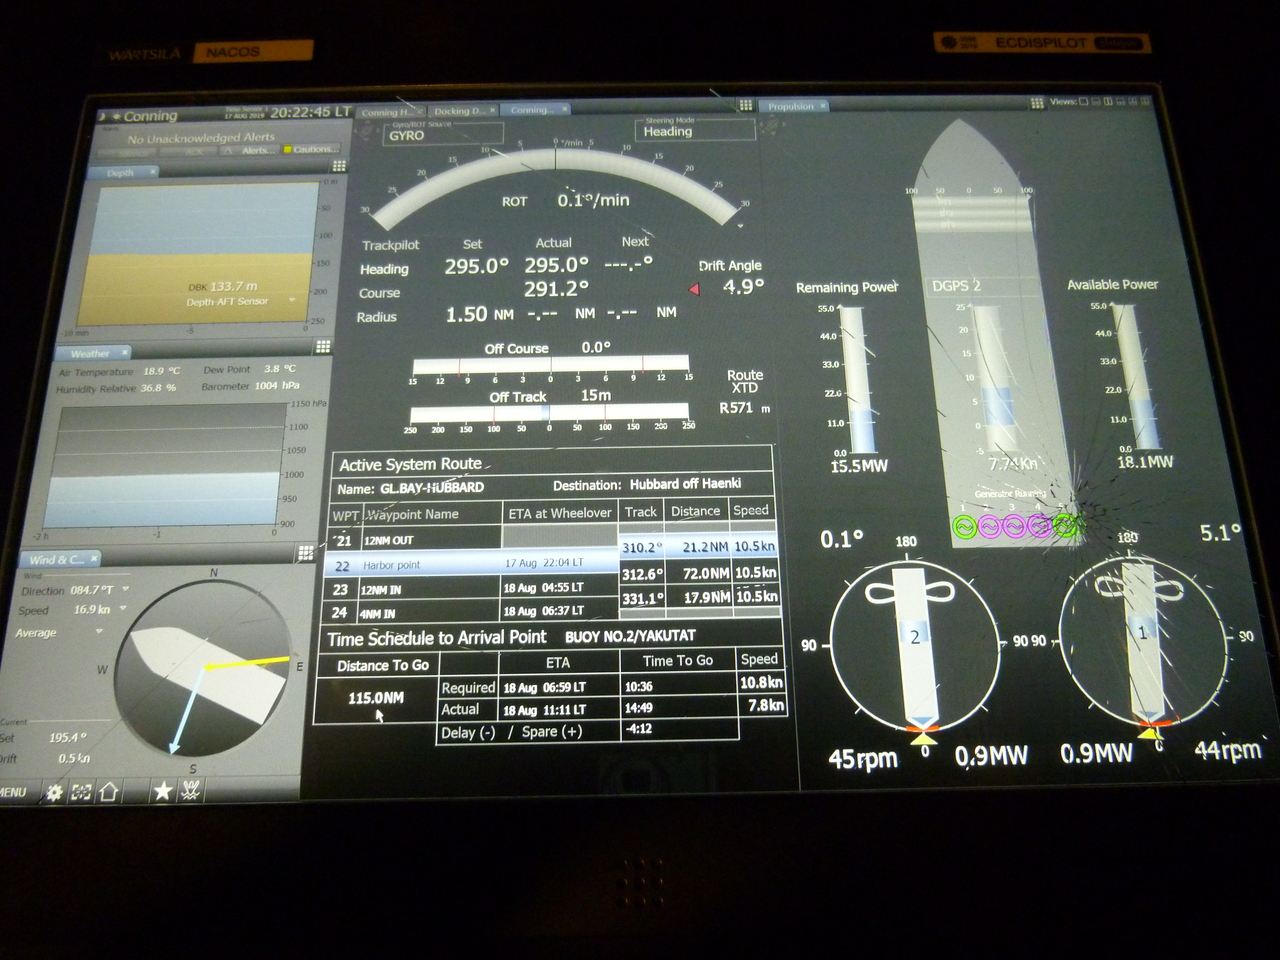This screenshot has width=1280, height=960.
Task: Expand the wind Direction dropdown arrow
Action: (x=126, y=589)
